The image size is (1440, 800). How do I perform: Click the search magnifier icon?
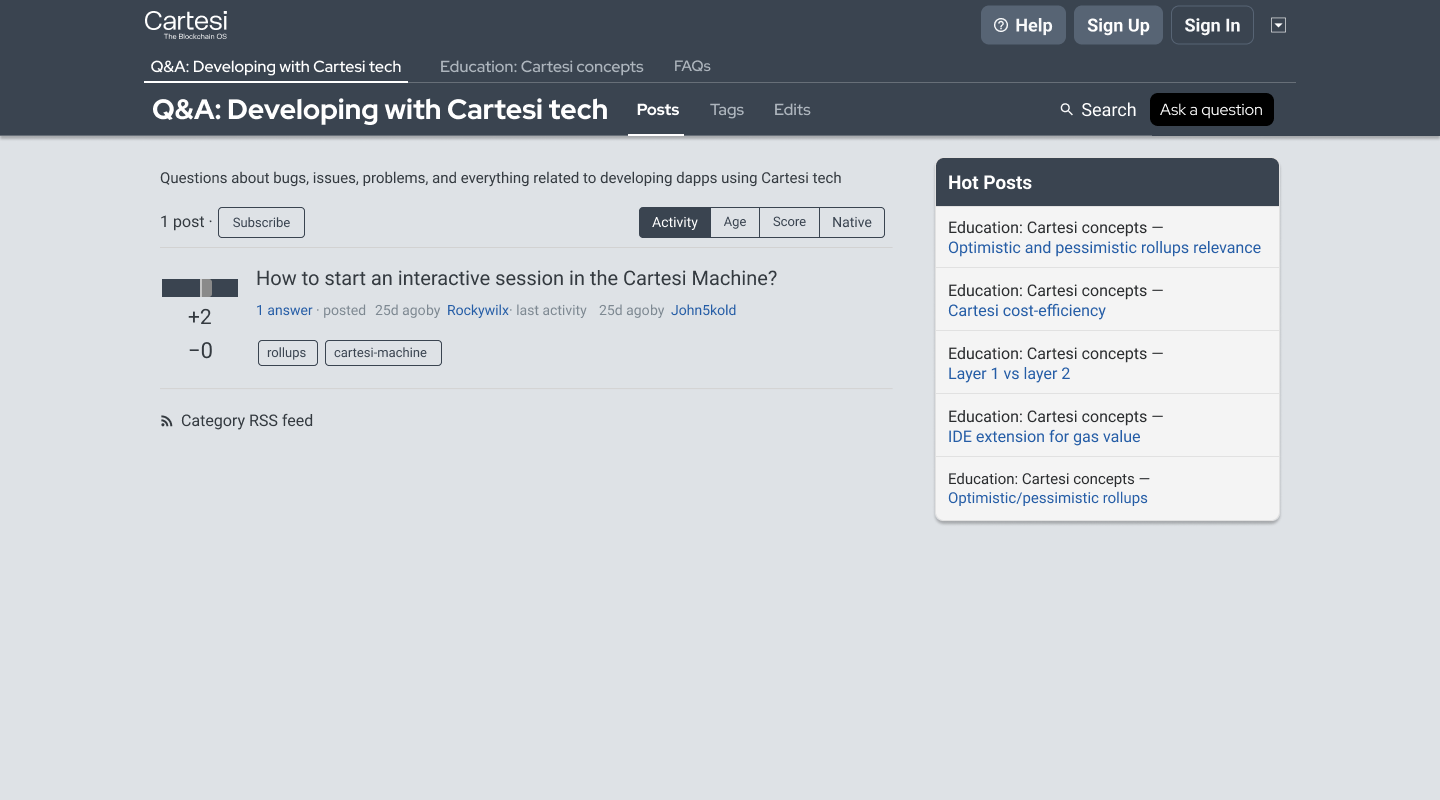click(x=1067, y=109)
